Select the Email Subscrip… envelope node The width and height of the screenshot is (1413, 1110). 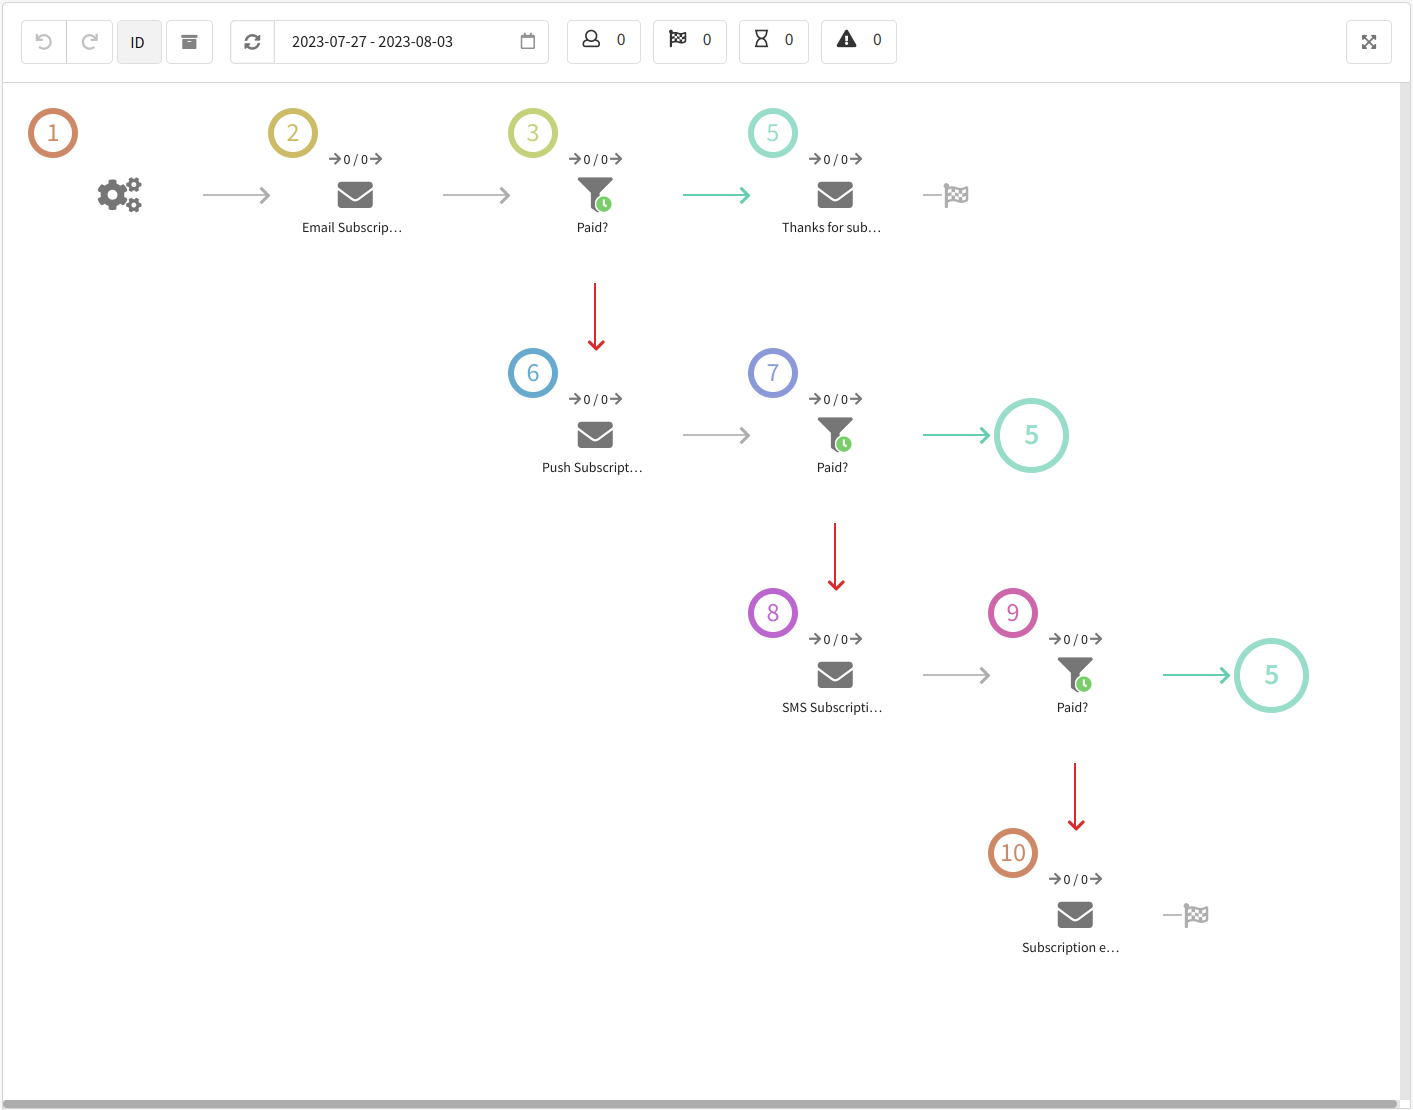[355, 194]
